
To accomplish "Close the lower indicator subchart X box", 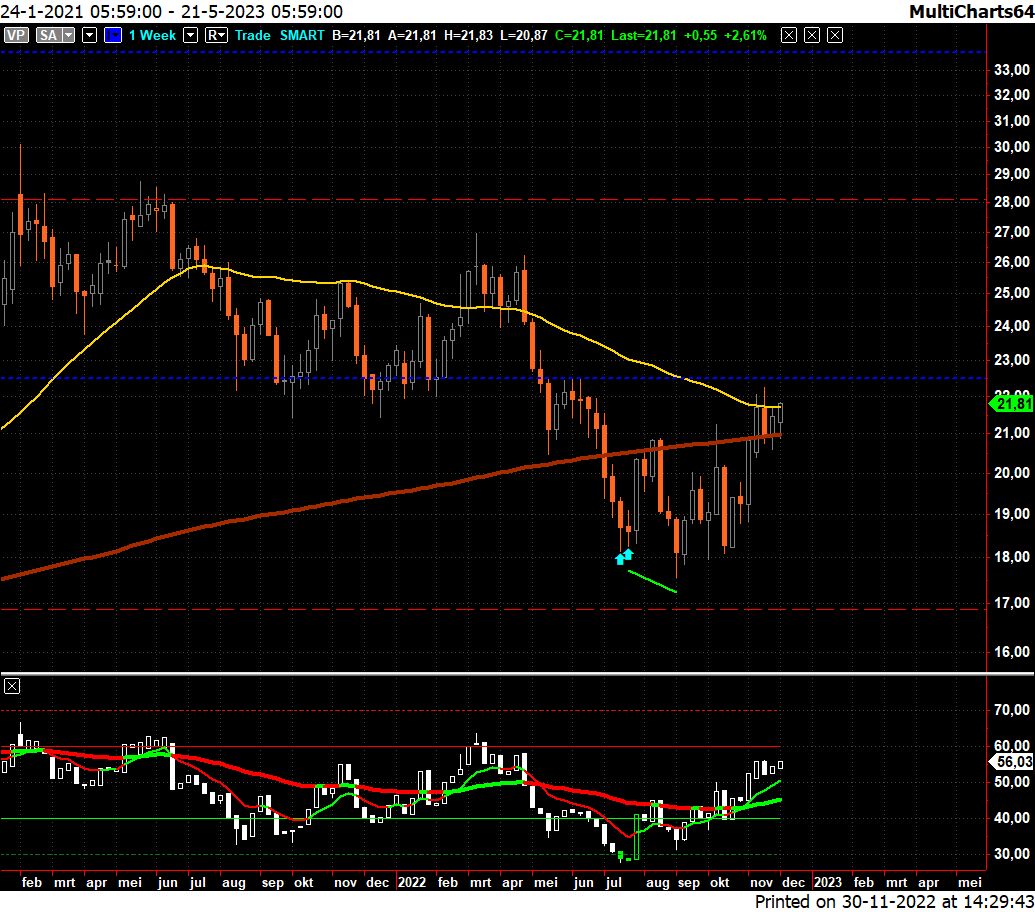I will tap(12, 686).
